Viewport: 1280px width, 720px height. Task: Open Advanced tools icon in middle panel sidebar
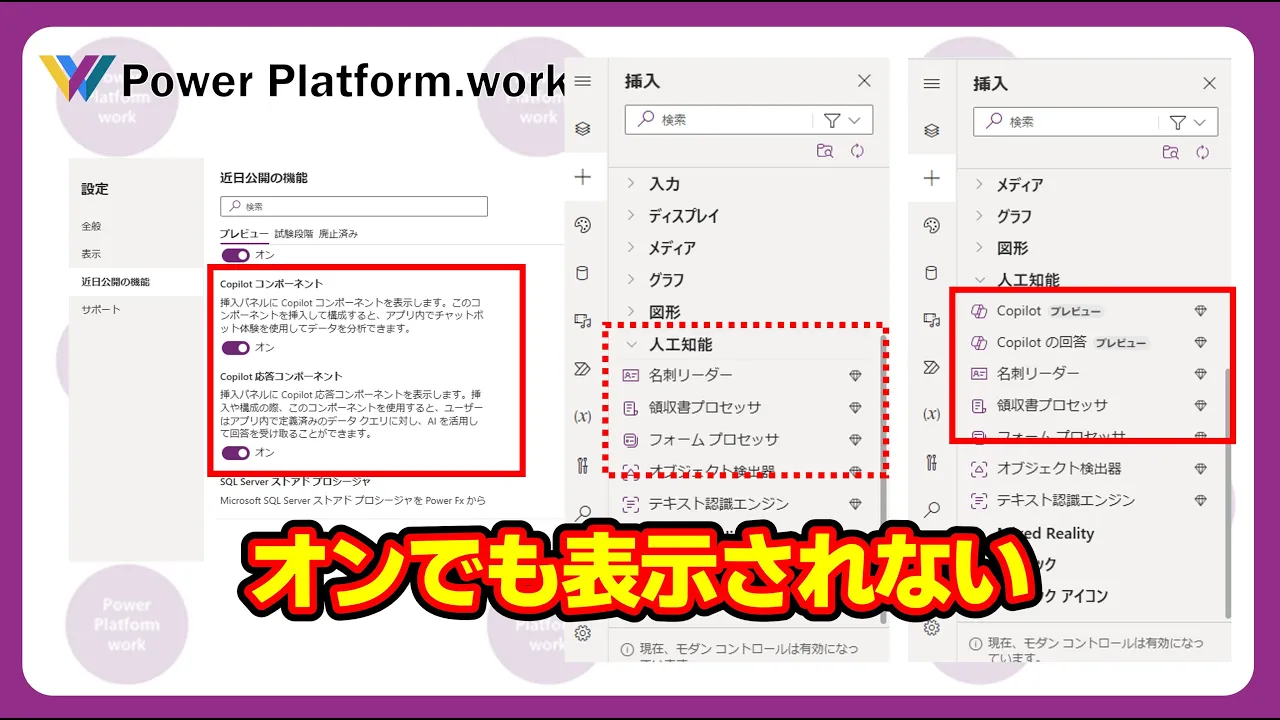pos(583,465)
